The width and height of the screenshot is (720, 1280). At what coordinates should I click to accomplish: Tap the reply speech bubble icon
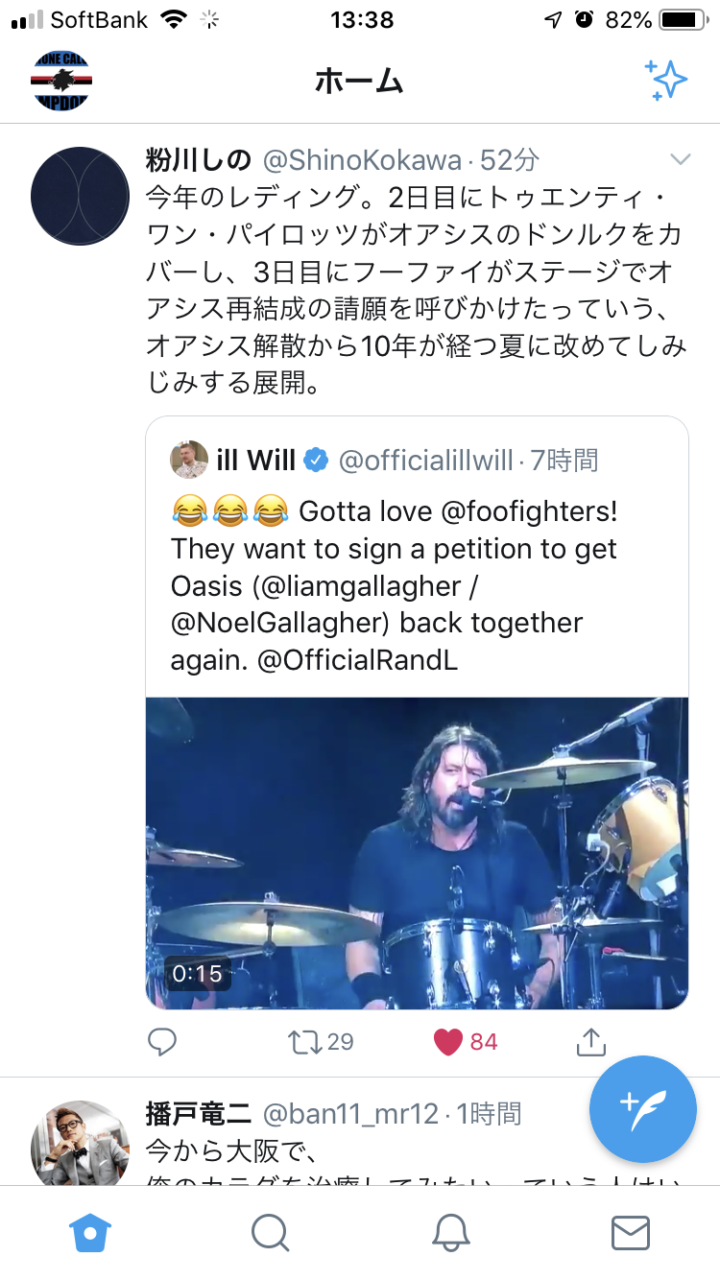pyautogui.click(x=162, y=1042)
